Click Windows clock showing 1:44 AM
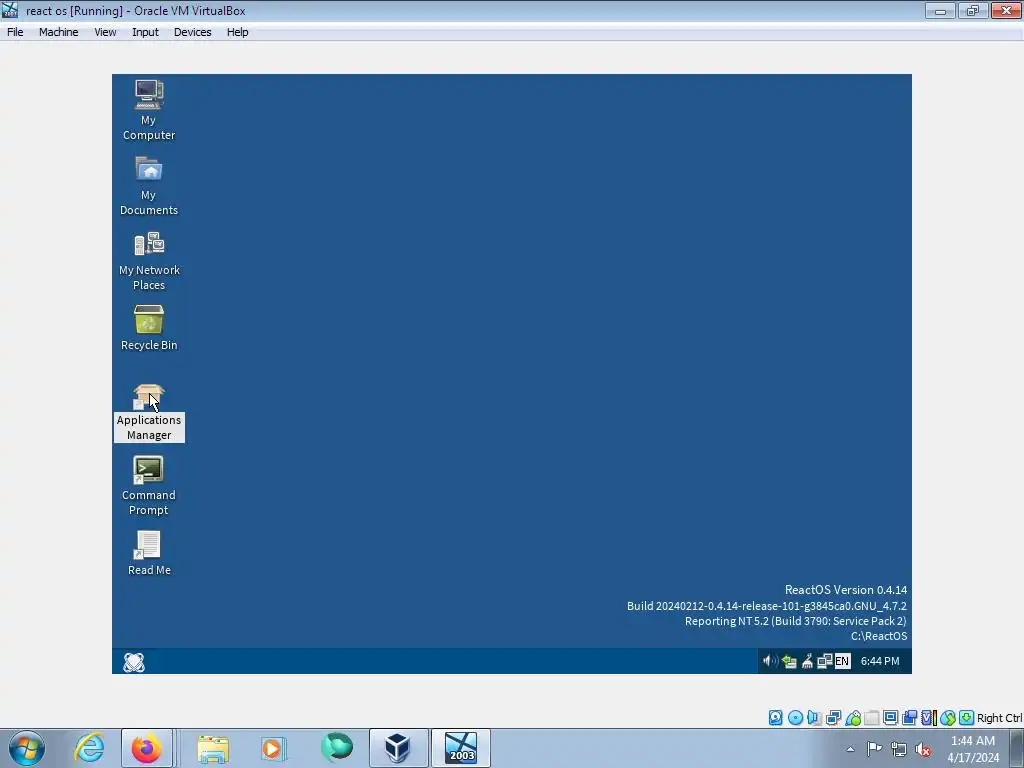Viewport: 1024px width, 768px height. (x=973, y=749)
